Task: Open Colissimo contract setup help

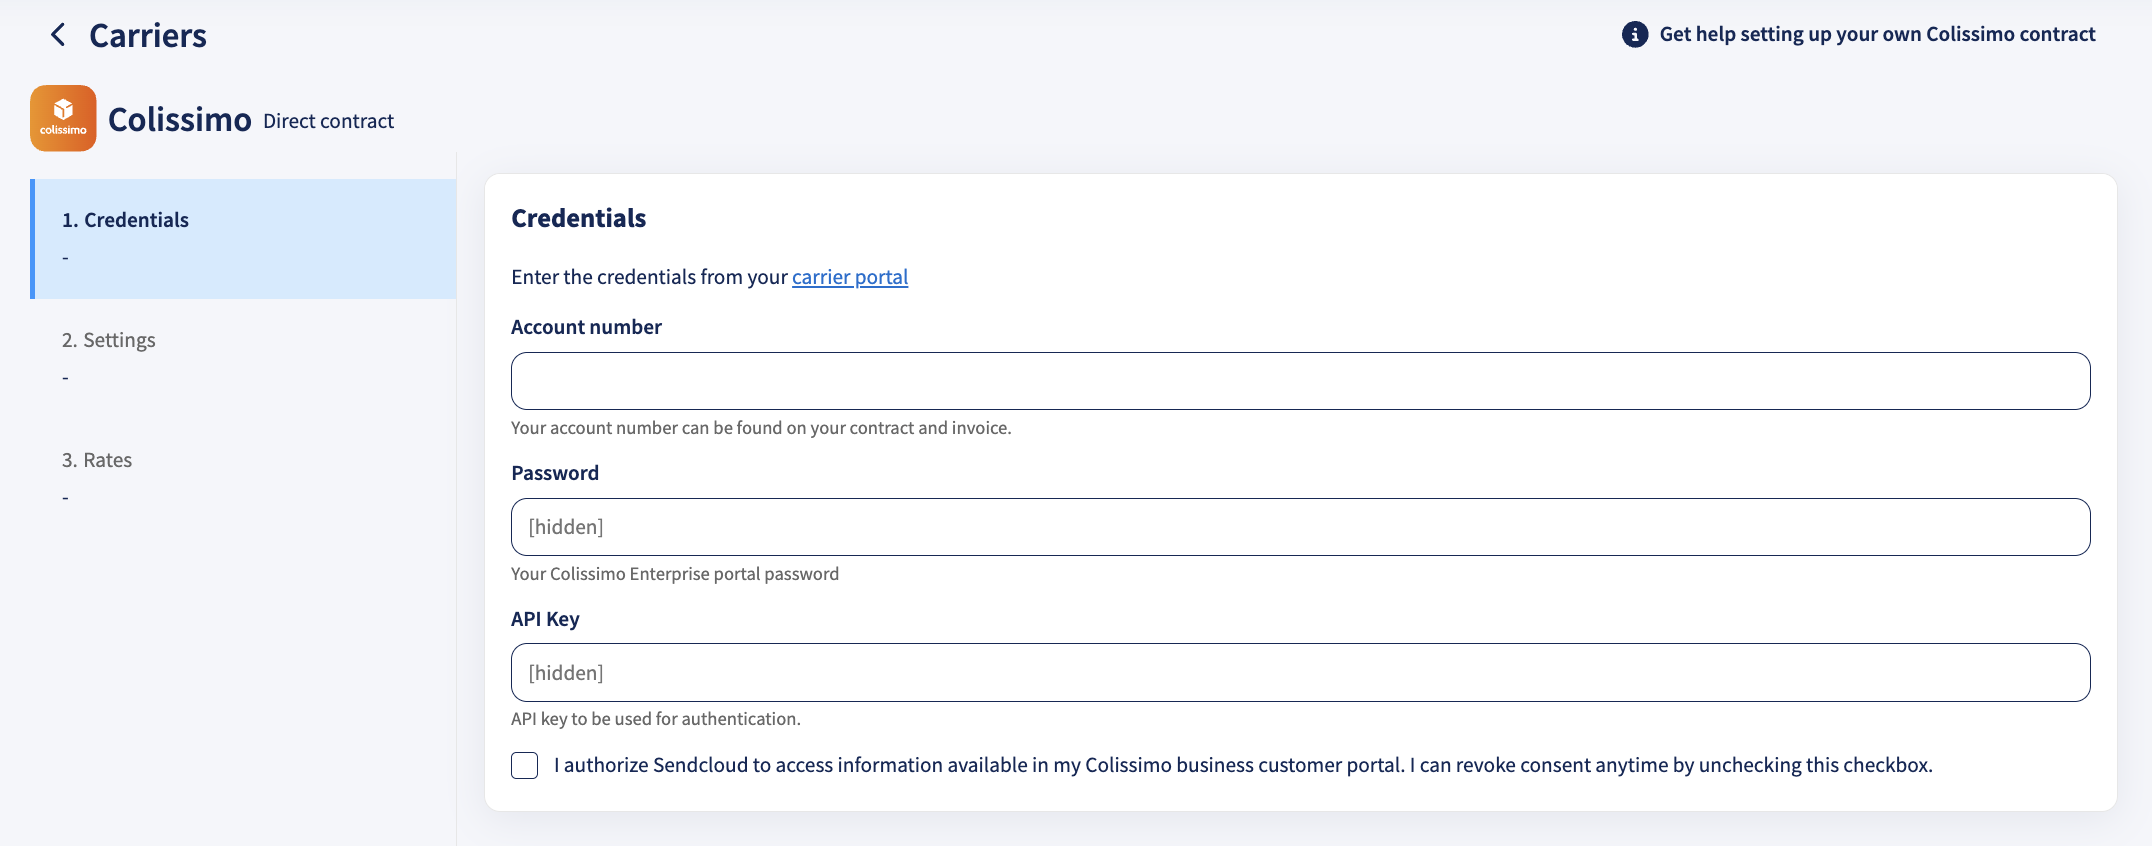Action: [1877, 34]
